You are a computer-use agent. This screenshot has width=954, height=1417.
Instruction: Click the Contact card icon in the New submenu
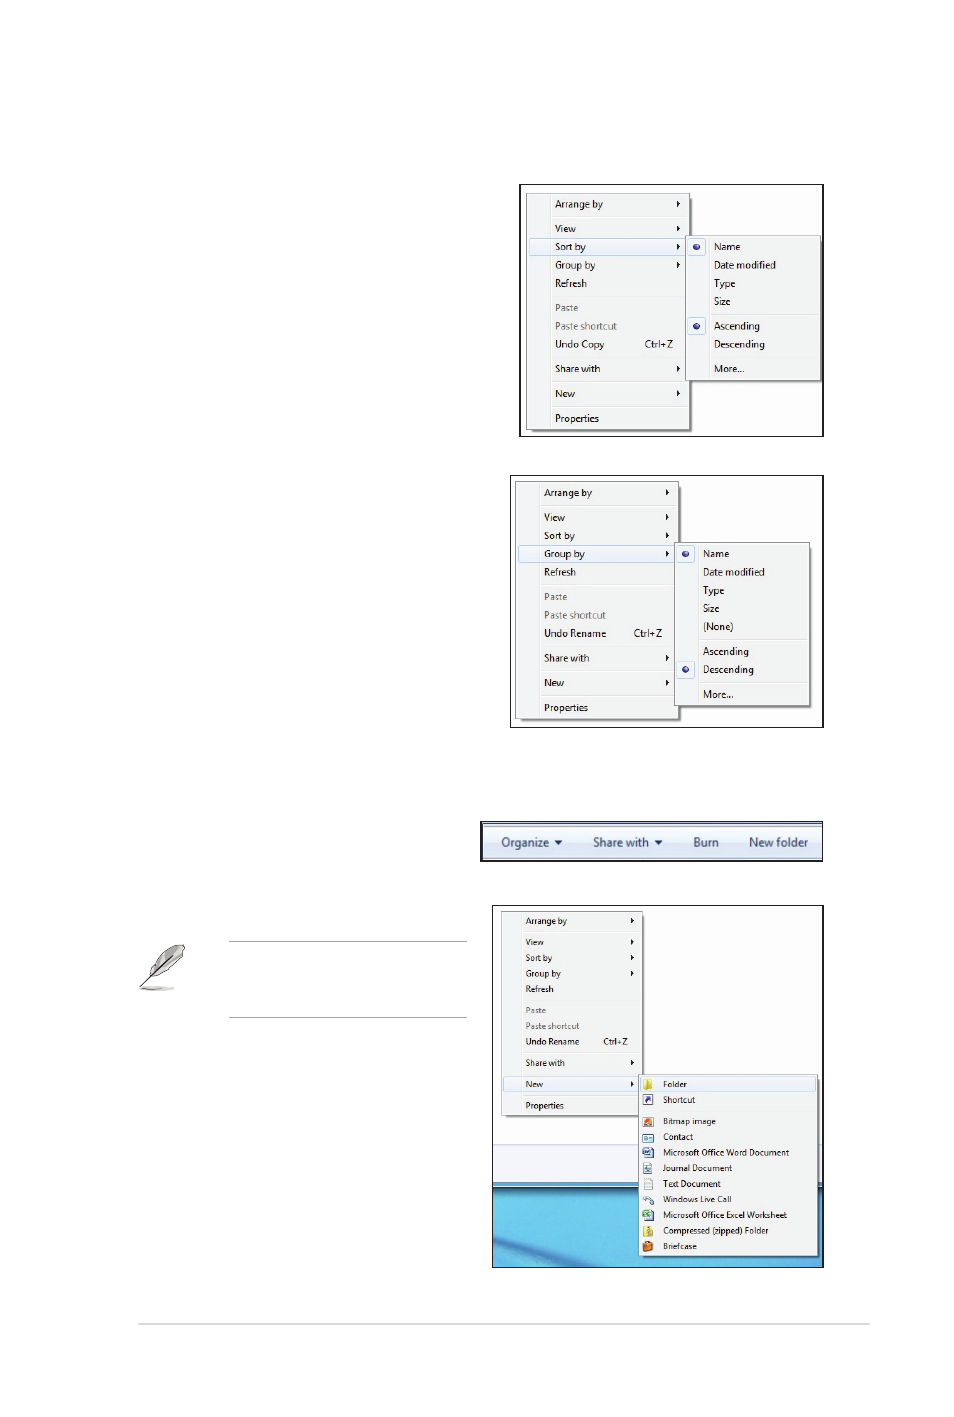[648, 1137]
